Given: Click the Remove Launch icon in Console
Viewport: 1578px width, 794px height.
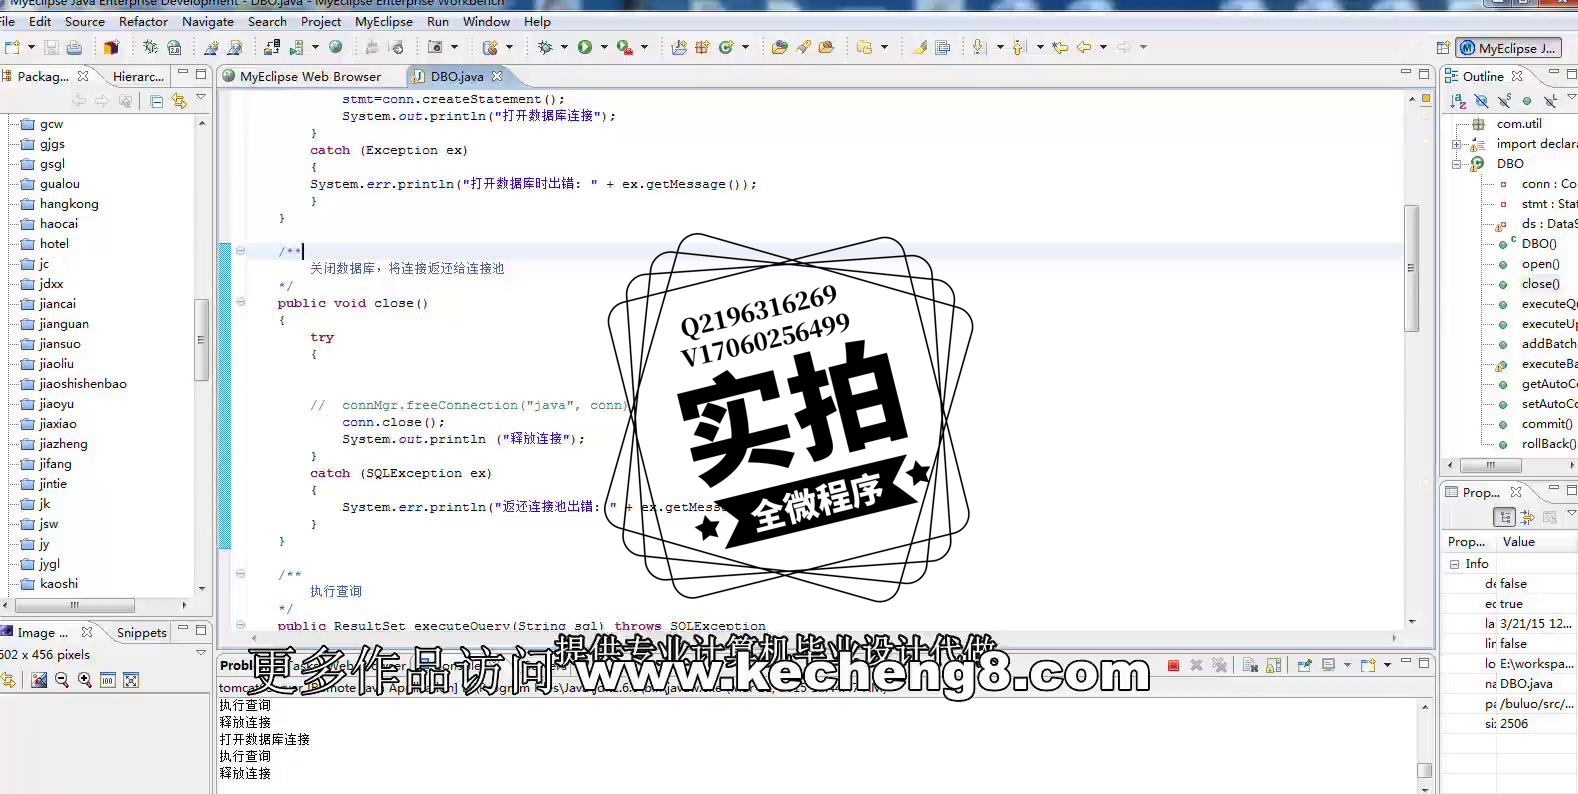Looking at the screenshot, I should (1196, 665).
